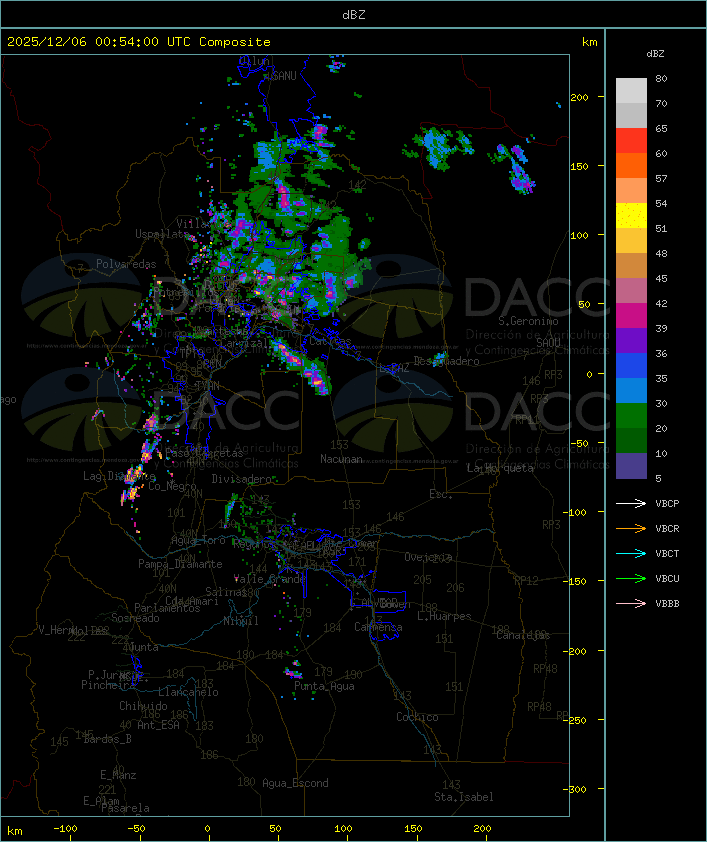Select the slate purple 5-10 dBZ swatch
This screenshot has width=707, height=842.
631,466
